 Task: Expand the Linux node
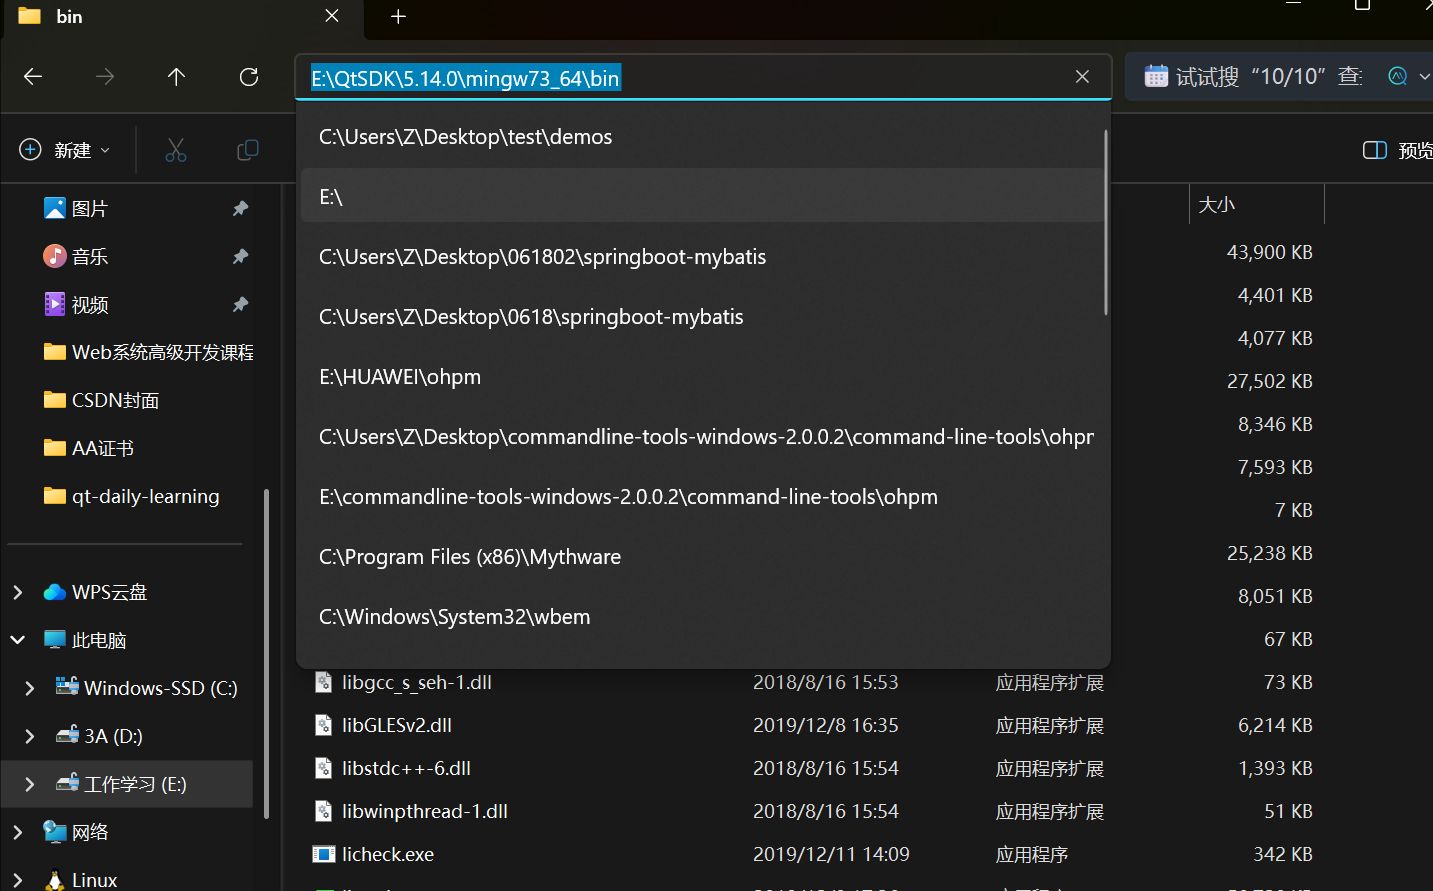click(x=17, y=880)
